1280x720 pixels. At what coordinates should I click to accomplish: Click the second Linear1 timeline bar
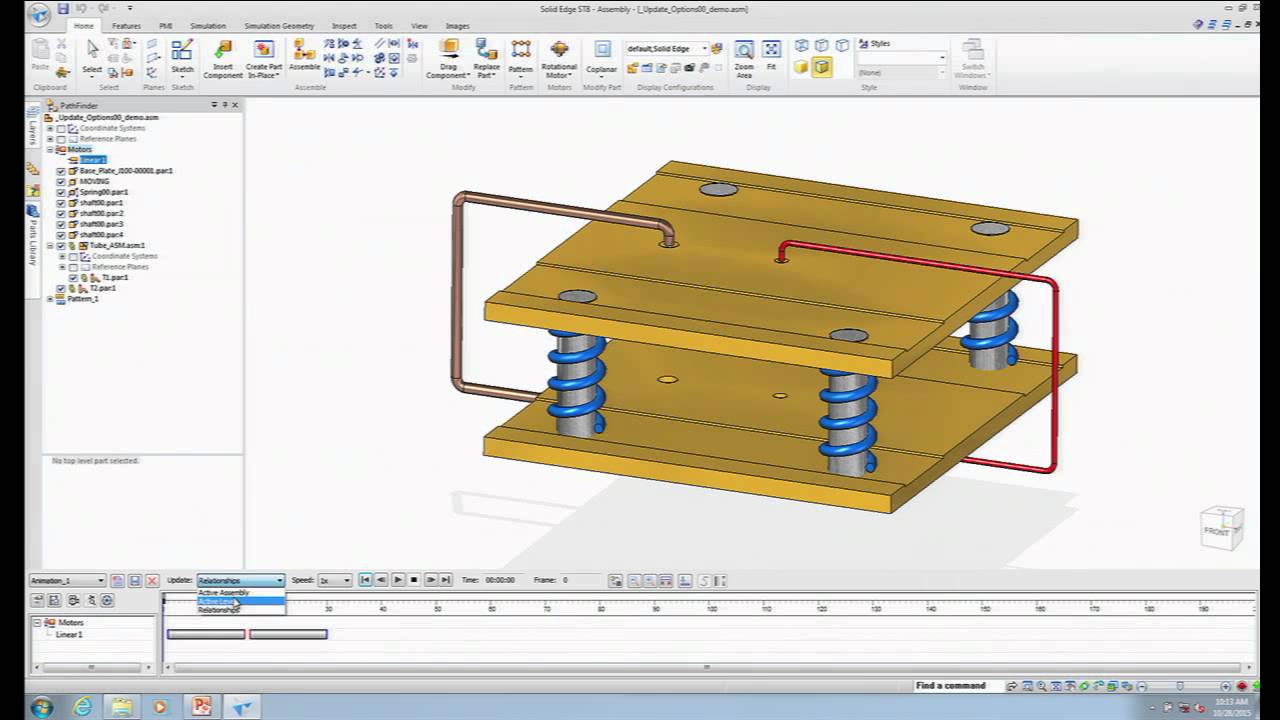point(288,634)
